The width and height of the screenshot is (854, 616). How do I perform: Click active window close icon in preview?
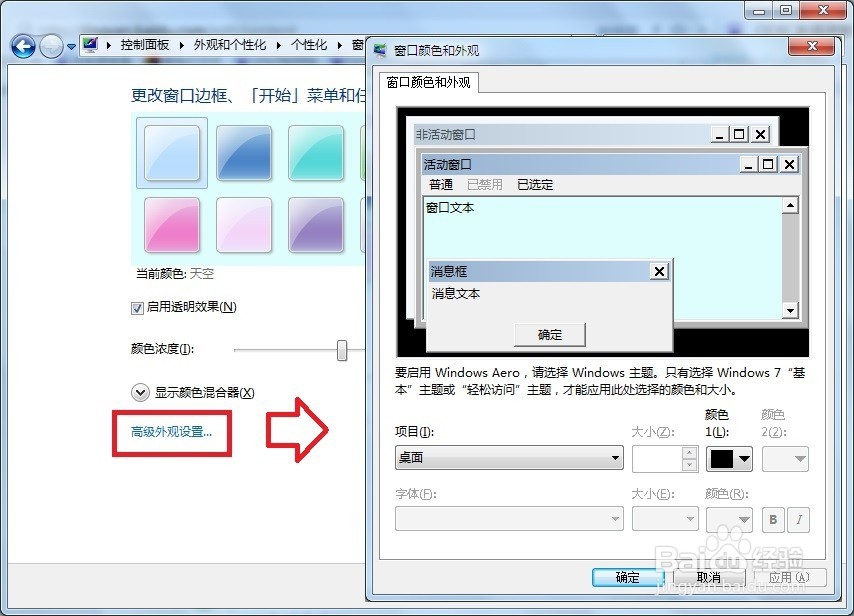click(x=789, y=164)
